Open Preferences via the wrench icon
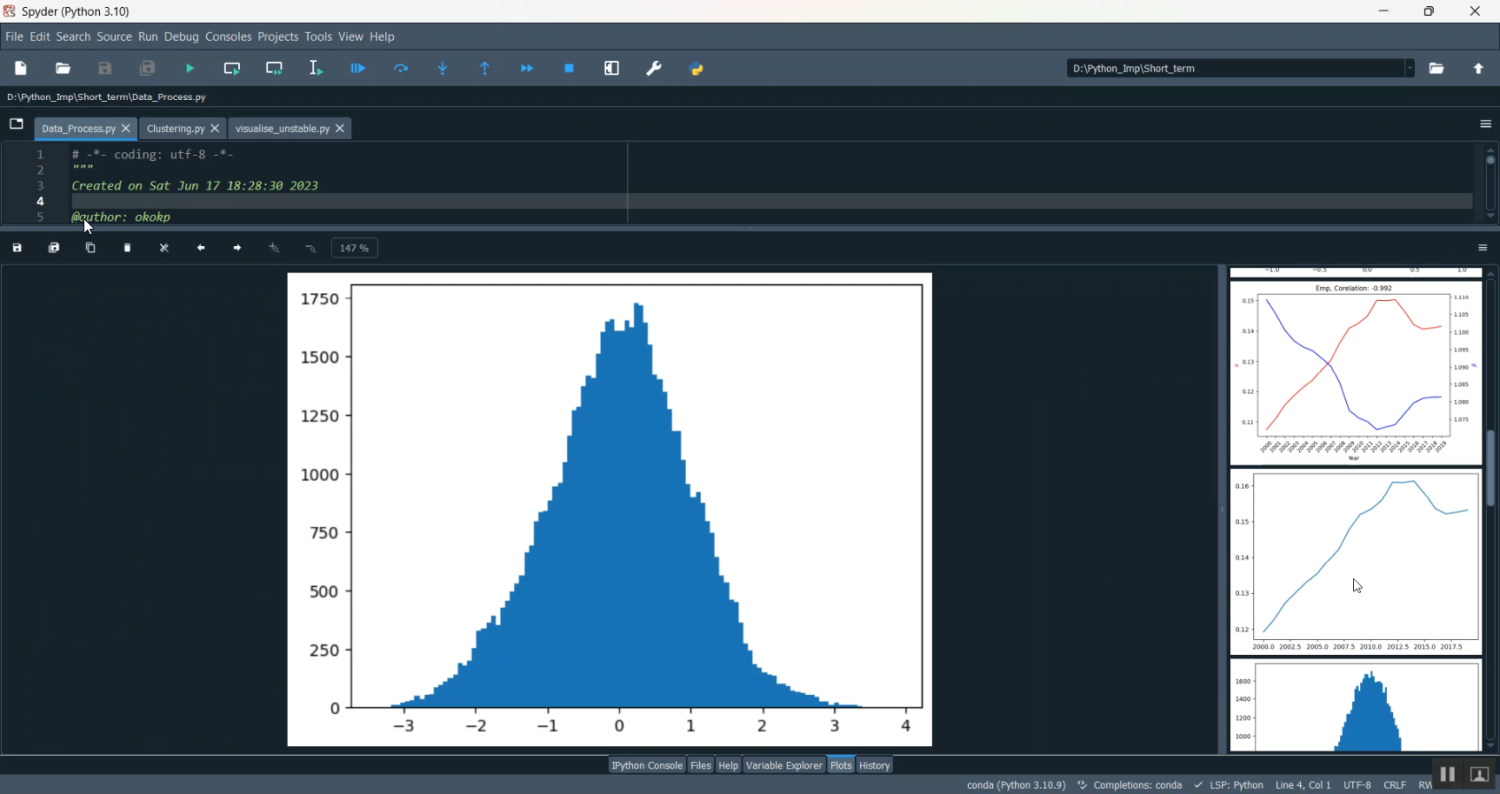 click(654, 69)
